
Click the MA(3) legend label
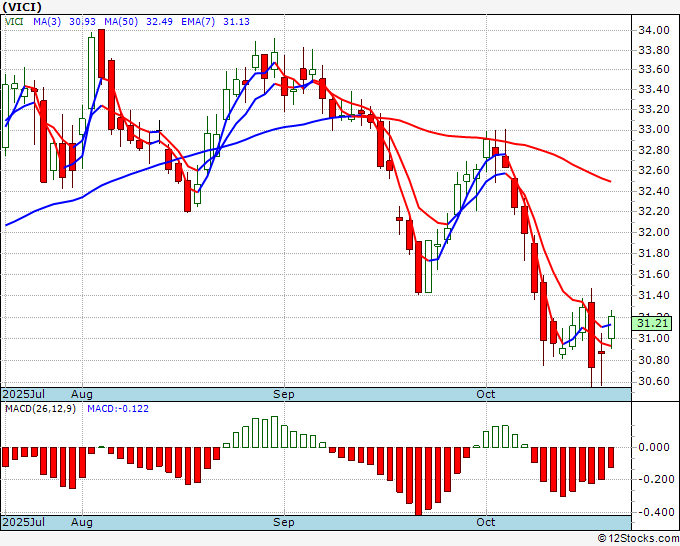point(47,21)
